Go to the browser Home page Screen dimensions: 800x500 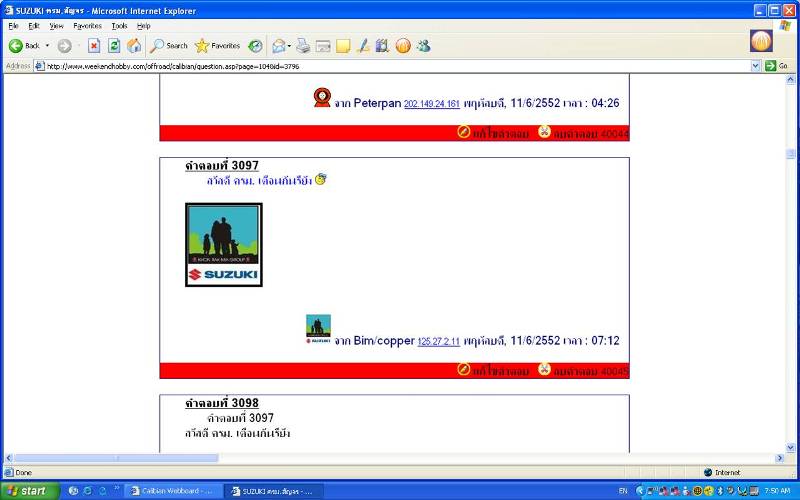134,46
